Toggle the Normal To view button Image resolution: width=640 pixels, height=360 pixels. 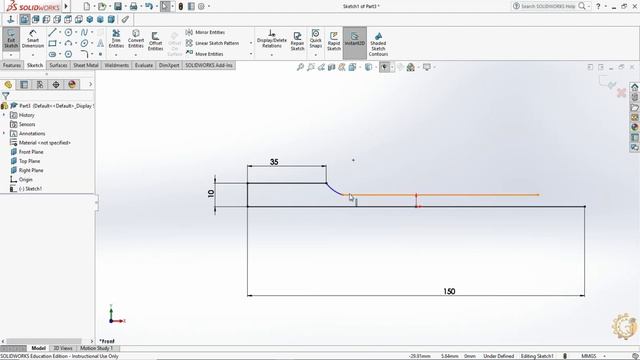(11, 19)
